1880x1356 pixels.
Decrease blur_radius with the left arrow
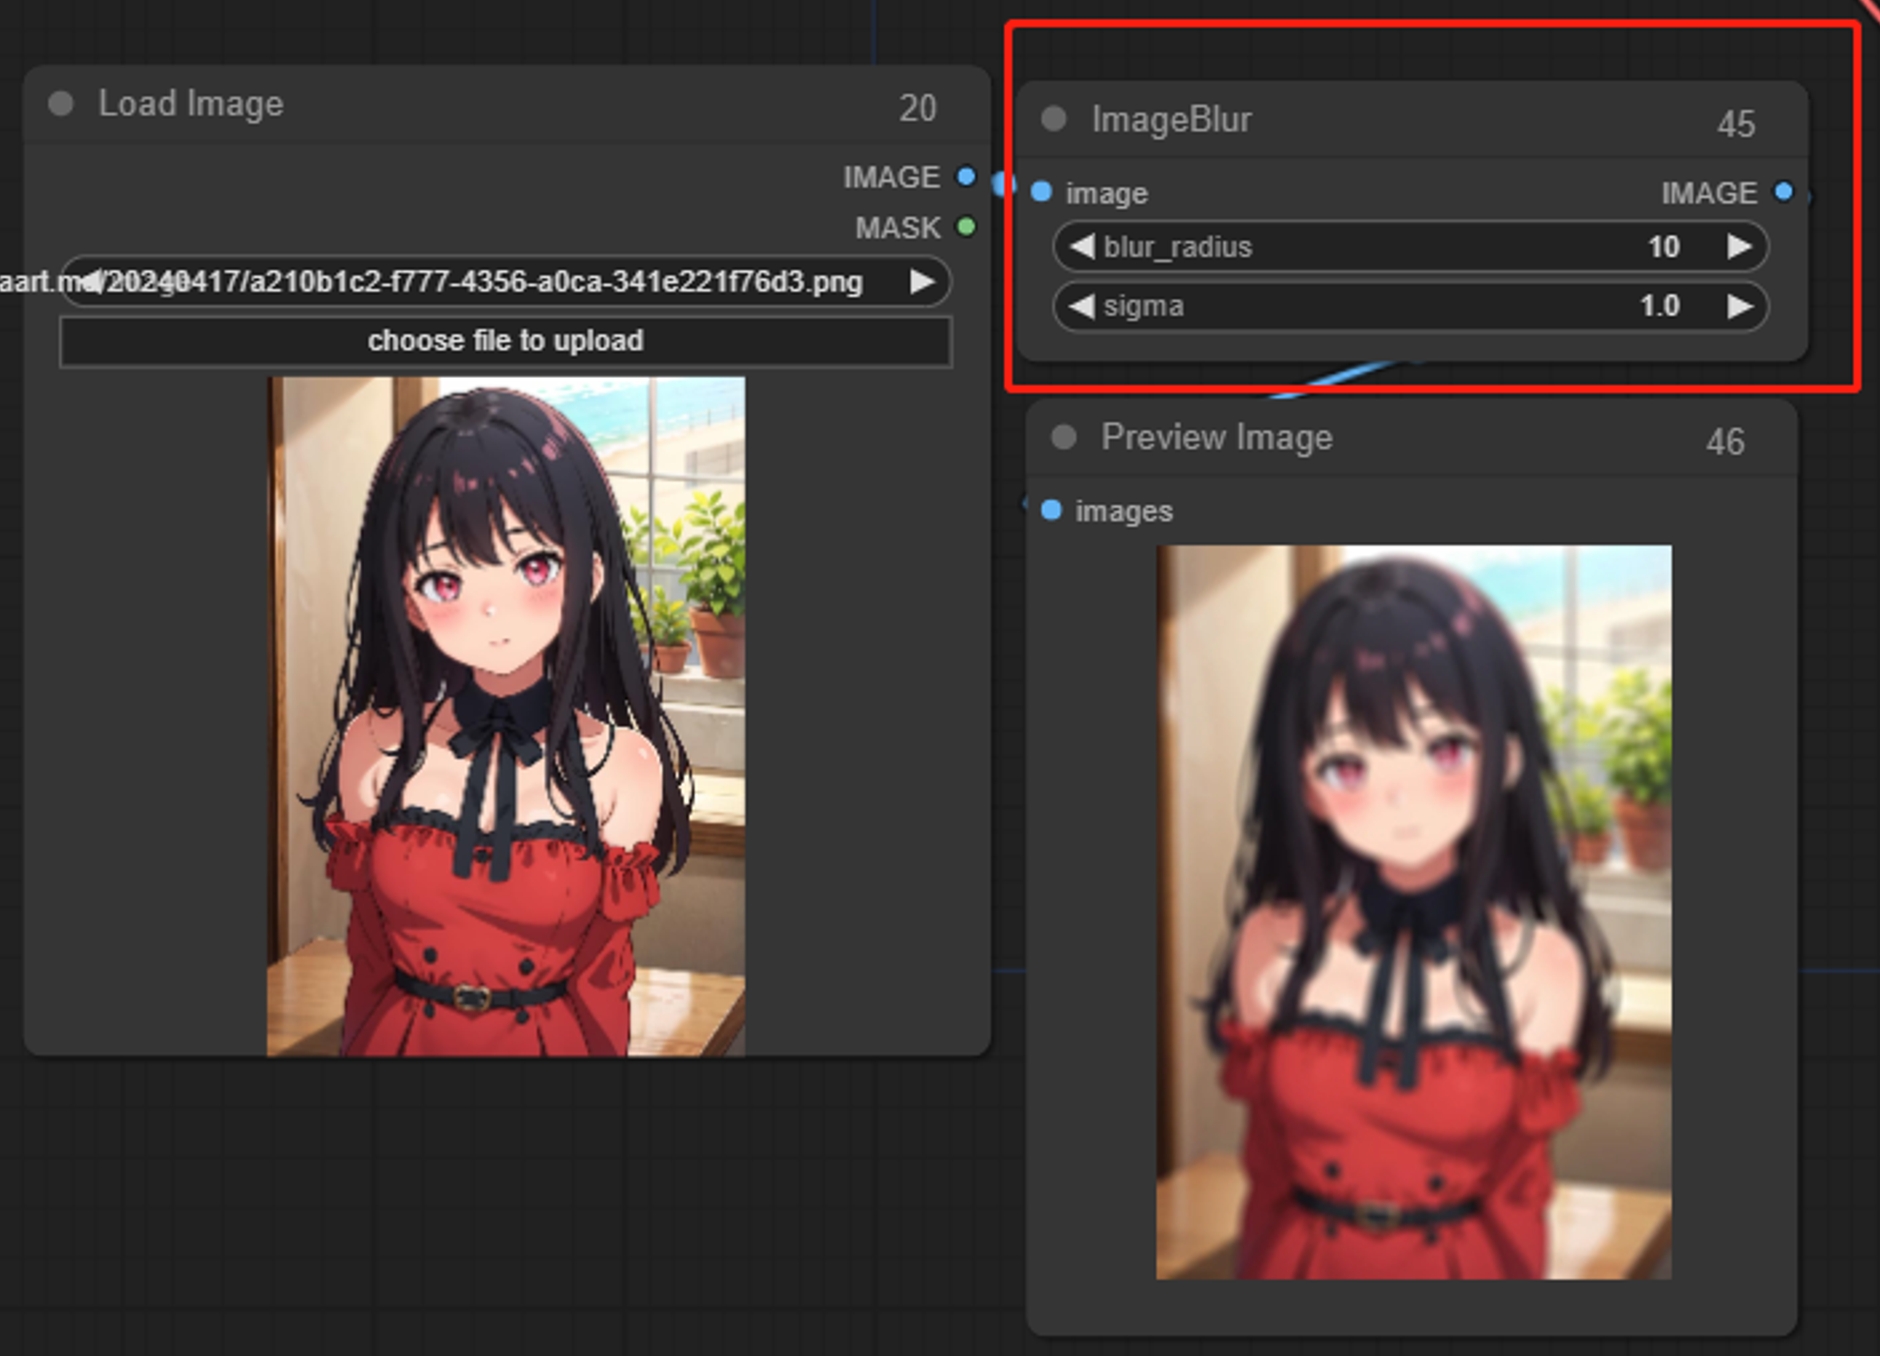coord(1083,246)
